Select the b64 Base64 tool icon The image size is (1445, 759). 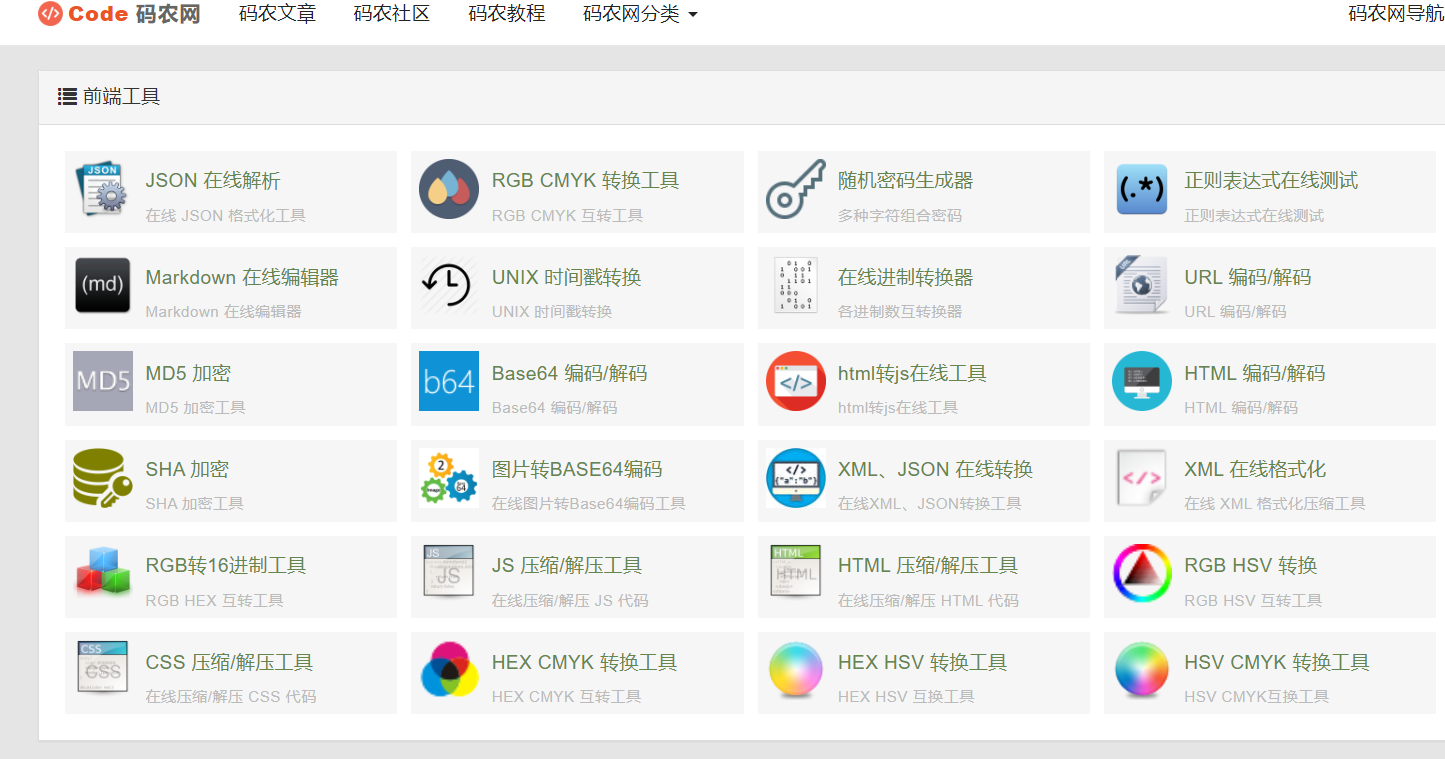point(448,383)
